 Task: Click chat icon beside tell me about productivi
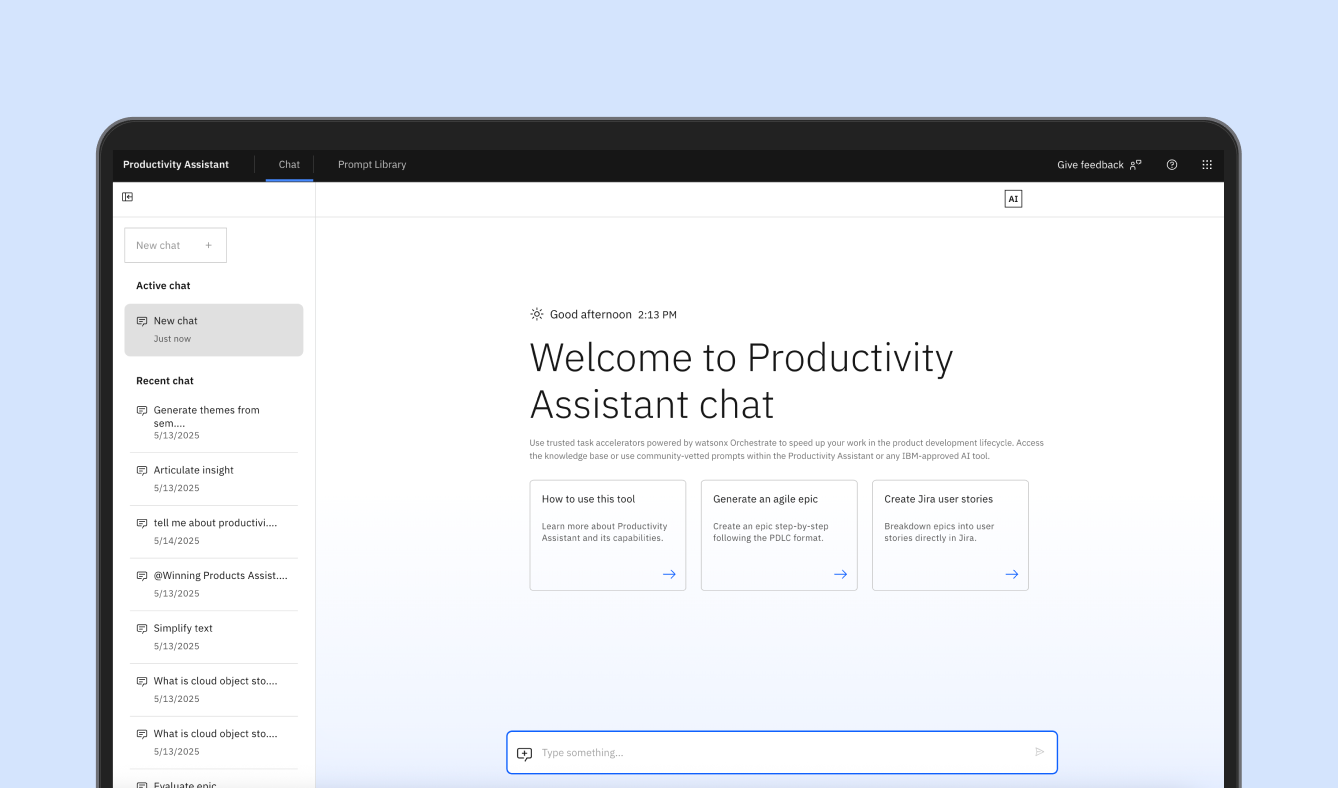[x=142, y=523]
